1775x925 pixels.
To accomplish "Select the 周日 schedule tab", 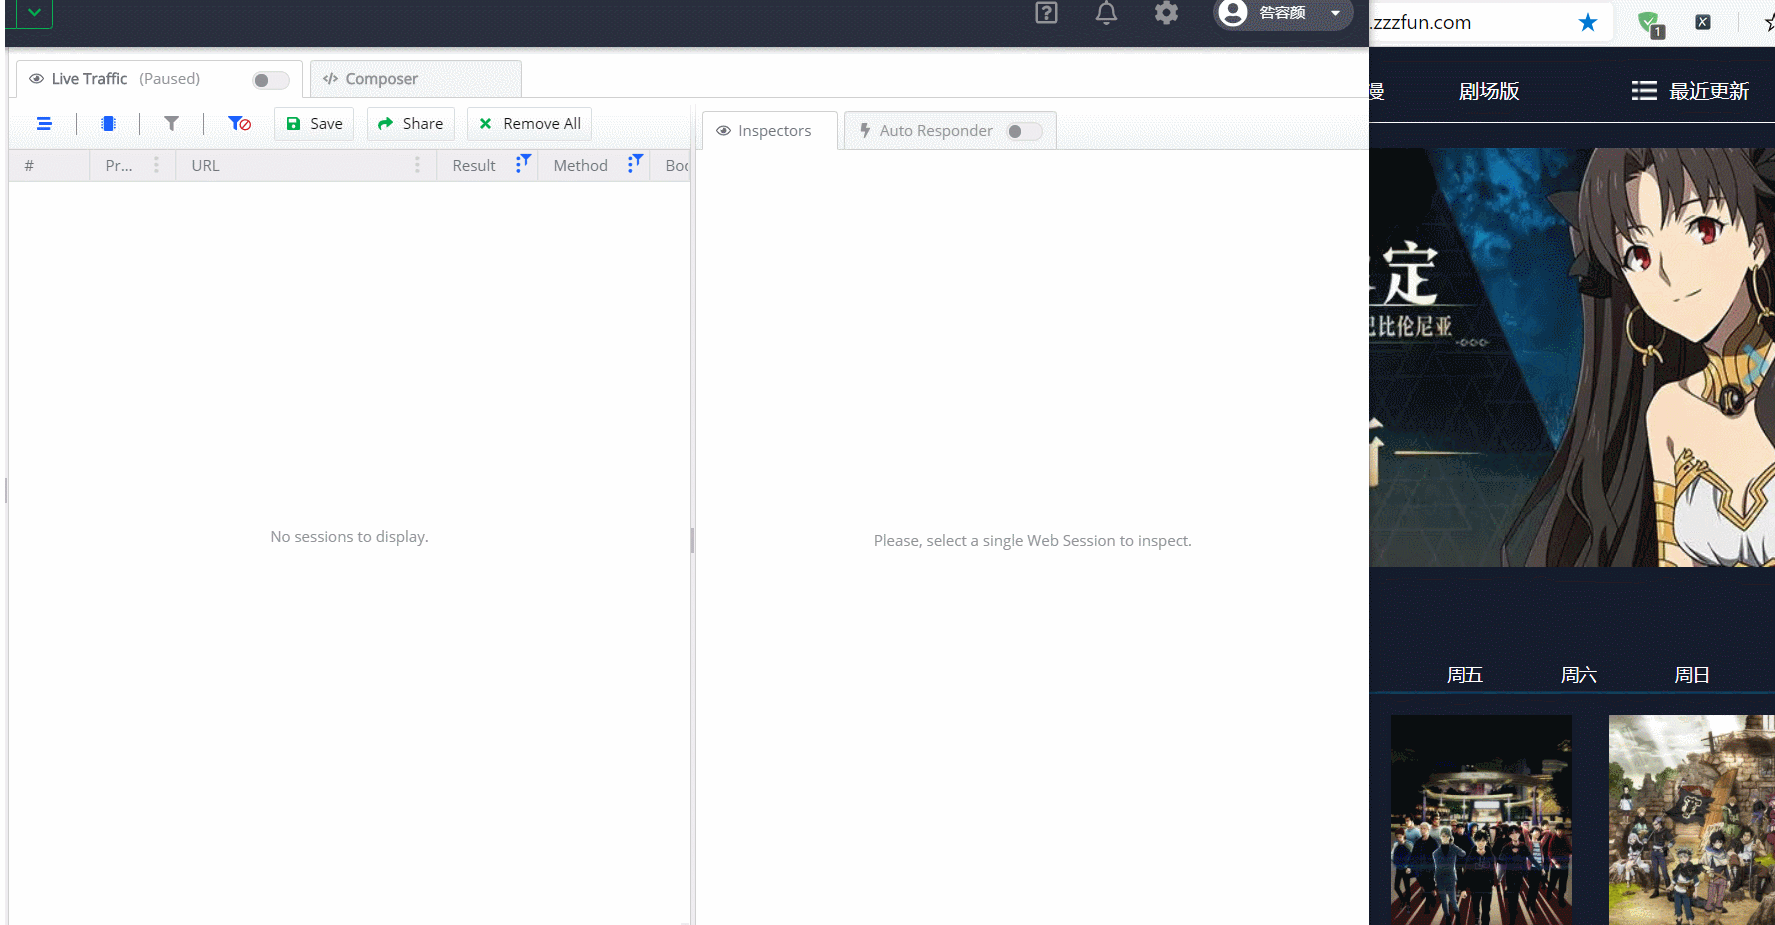I will pyautogui.click(x=1692, y=675).
